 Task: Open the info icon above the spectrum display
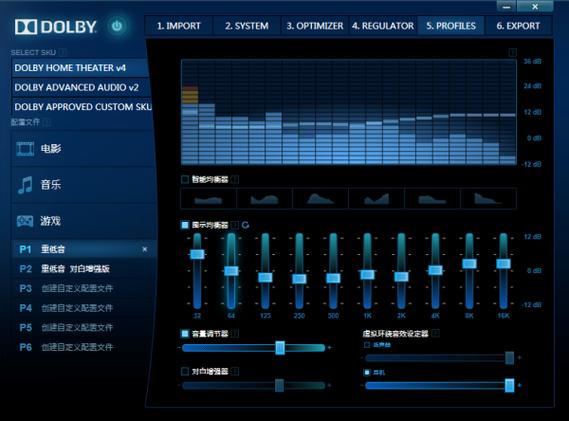pos(512,53)
